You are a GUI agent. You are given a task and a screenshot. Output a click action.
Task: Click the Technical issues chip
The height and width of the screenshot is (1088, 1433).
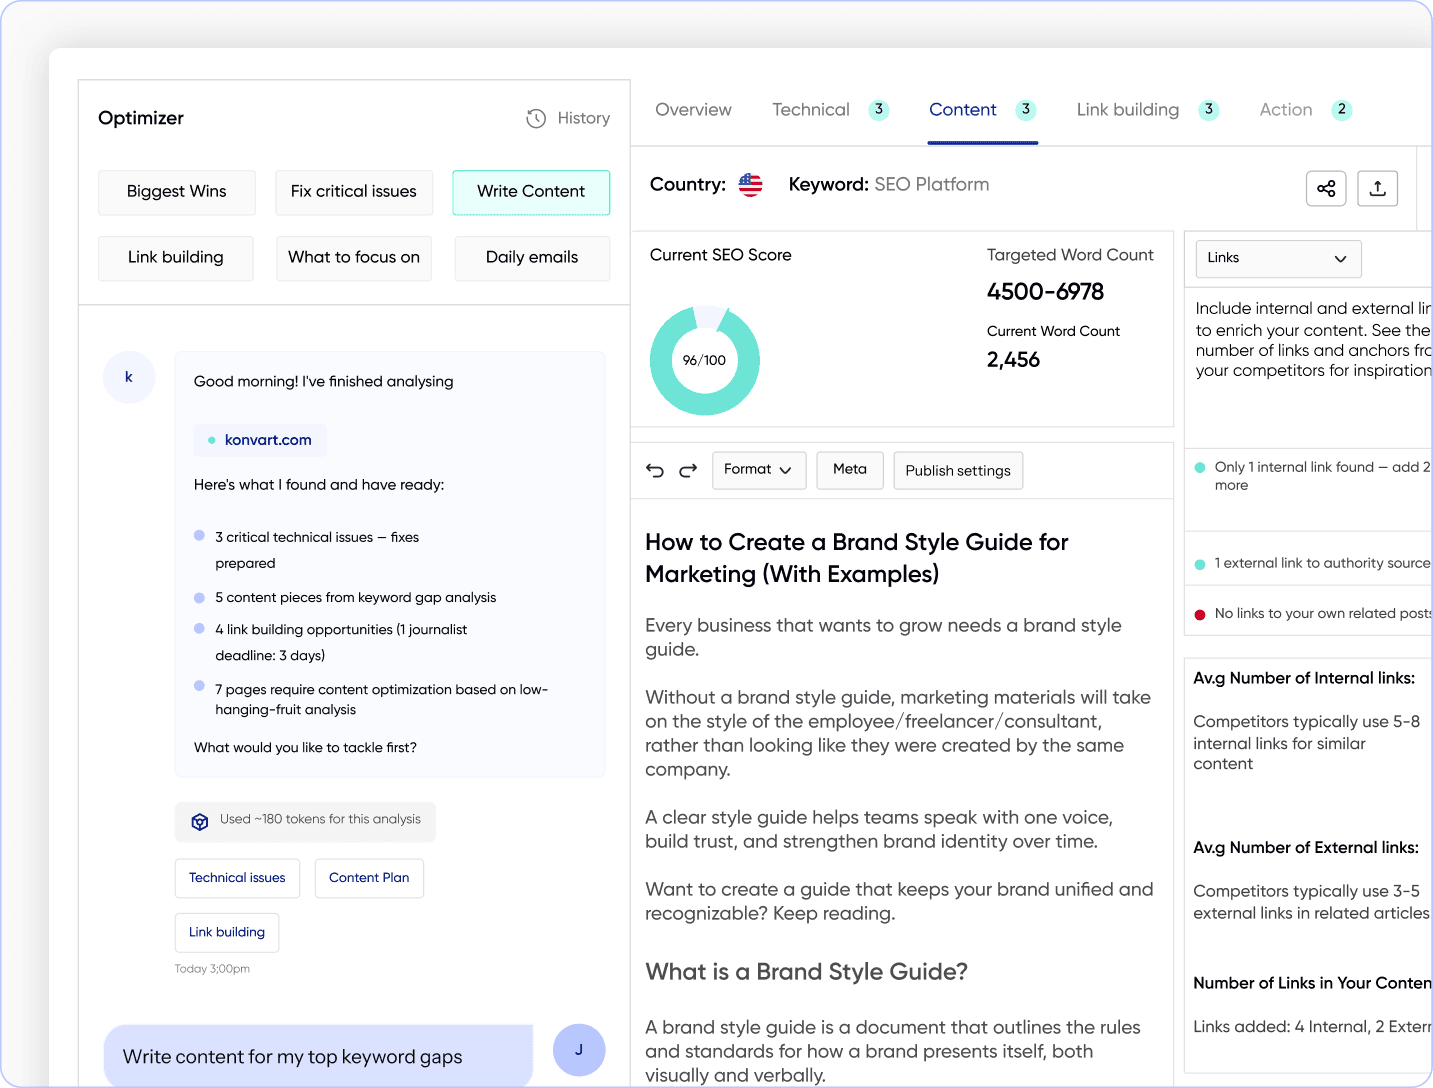click(237, 878)
